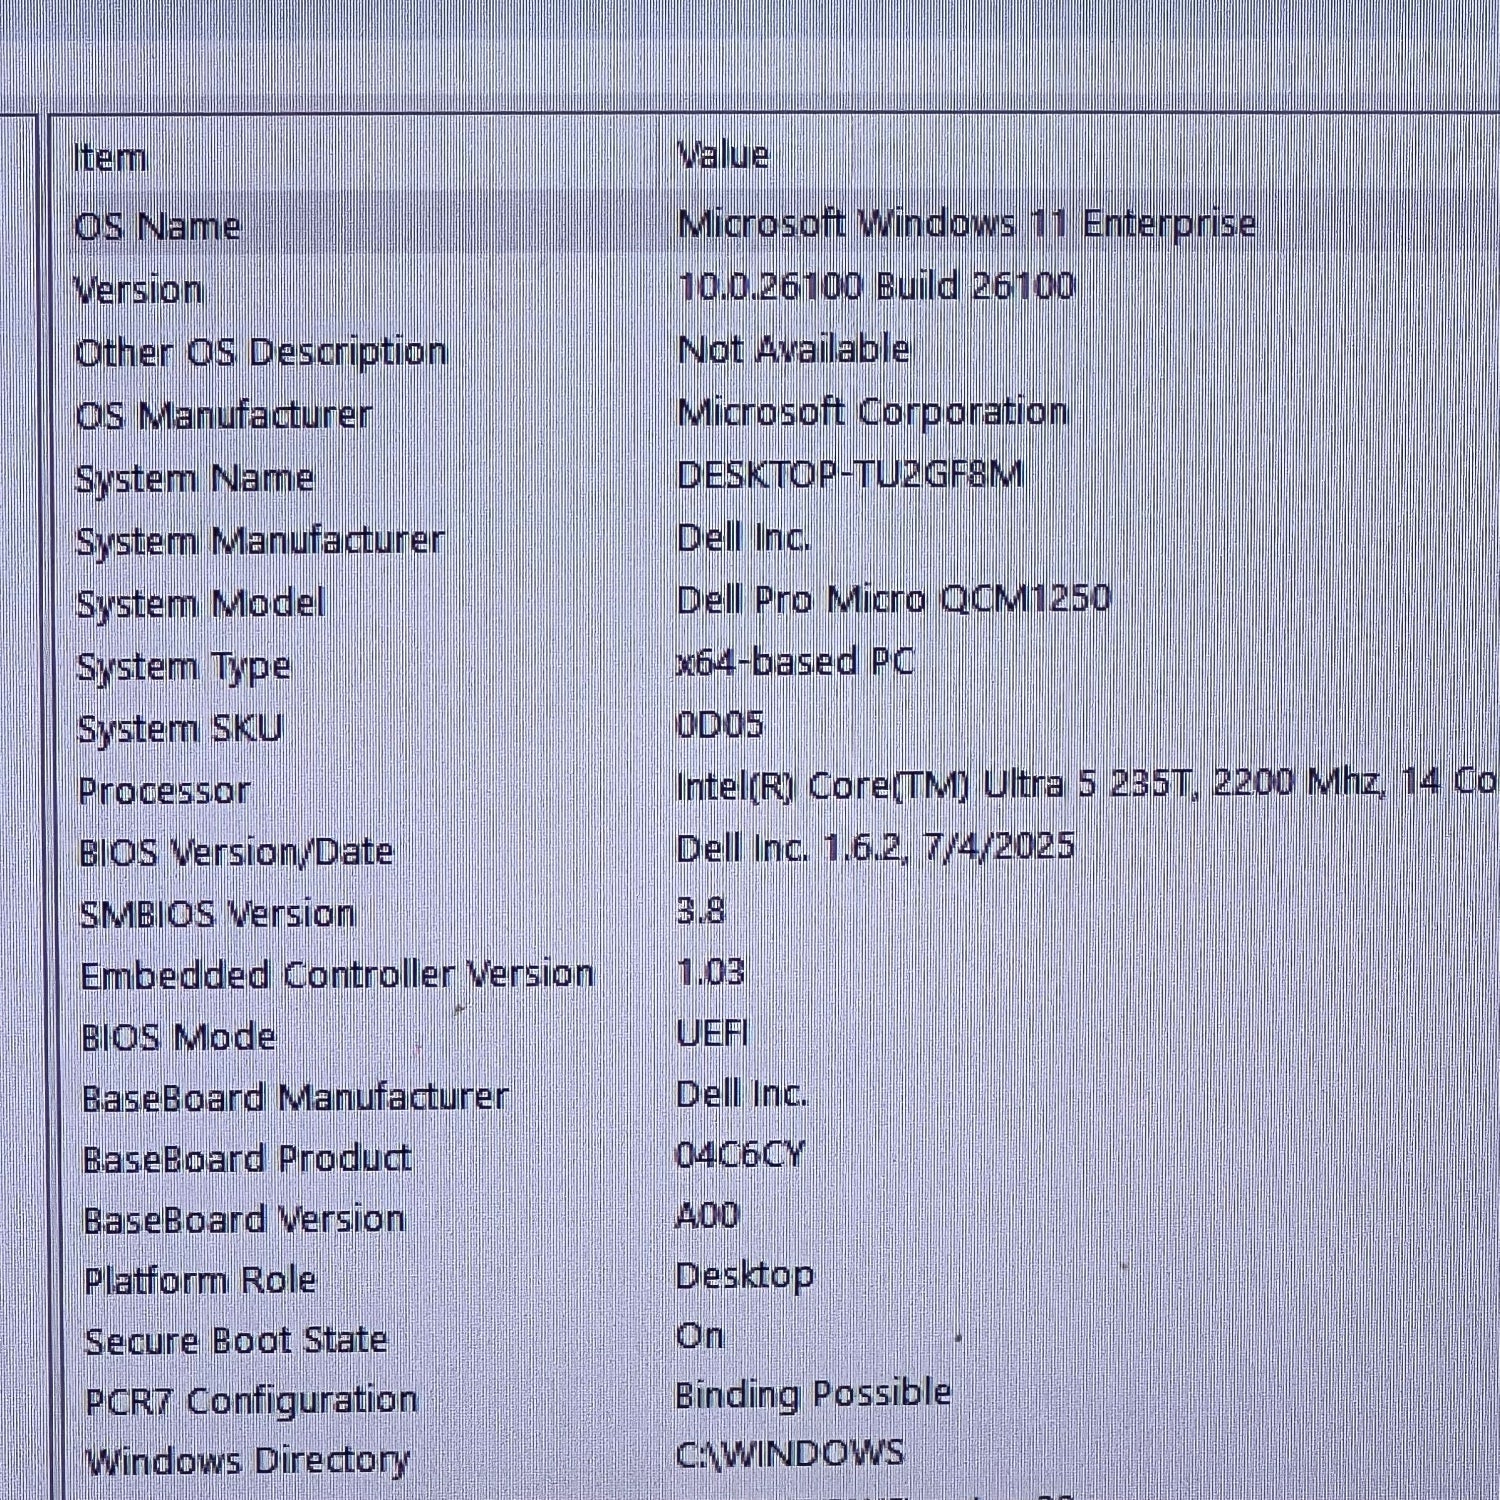Click the BIOS Version/Date row label
1500x1500 pixels.
236,853
